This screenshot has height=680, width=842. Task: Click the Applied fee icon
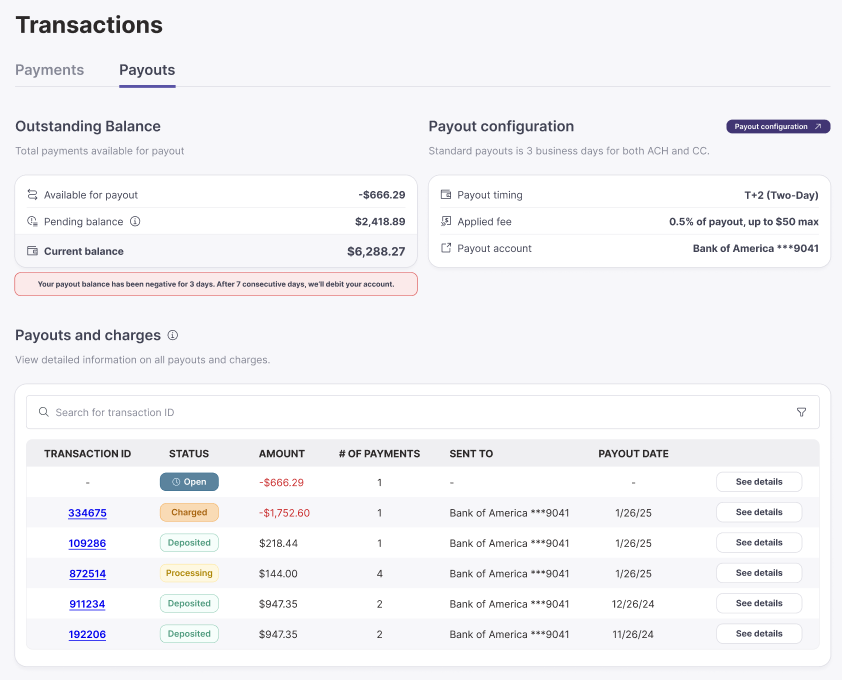pyautogui.click(x=446, y=222)
